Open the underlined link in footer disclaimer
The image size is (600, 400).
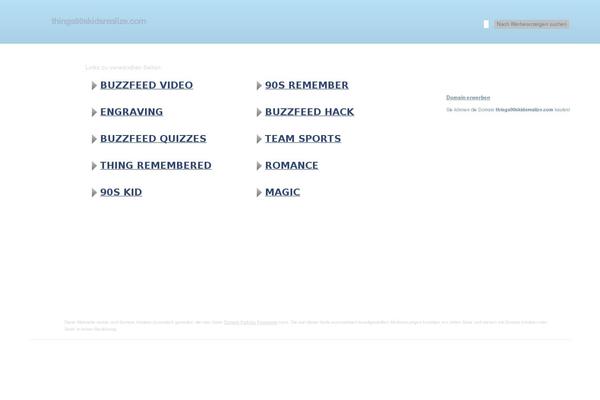[251, 322]
